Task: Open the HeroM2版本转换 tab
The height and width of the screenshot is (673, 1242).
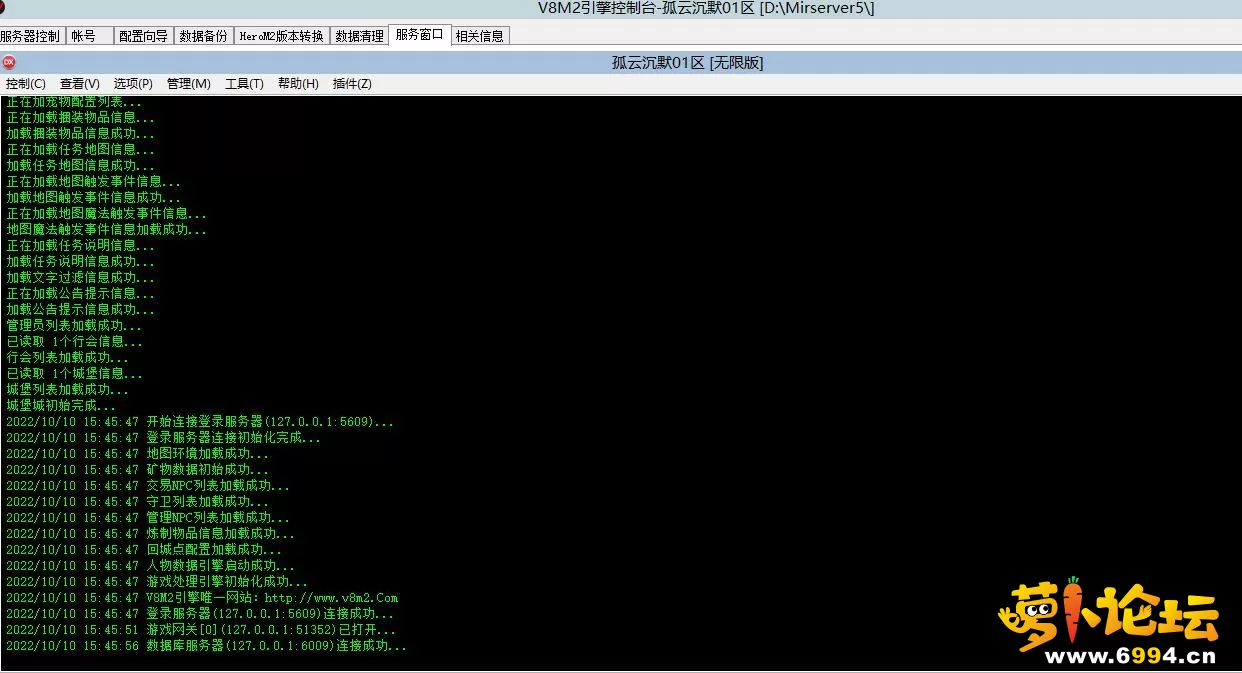Action: (281, 36)
